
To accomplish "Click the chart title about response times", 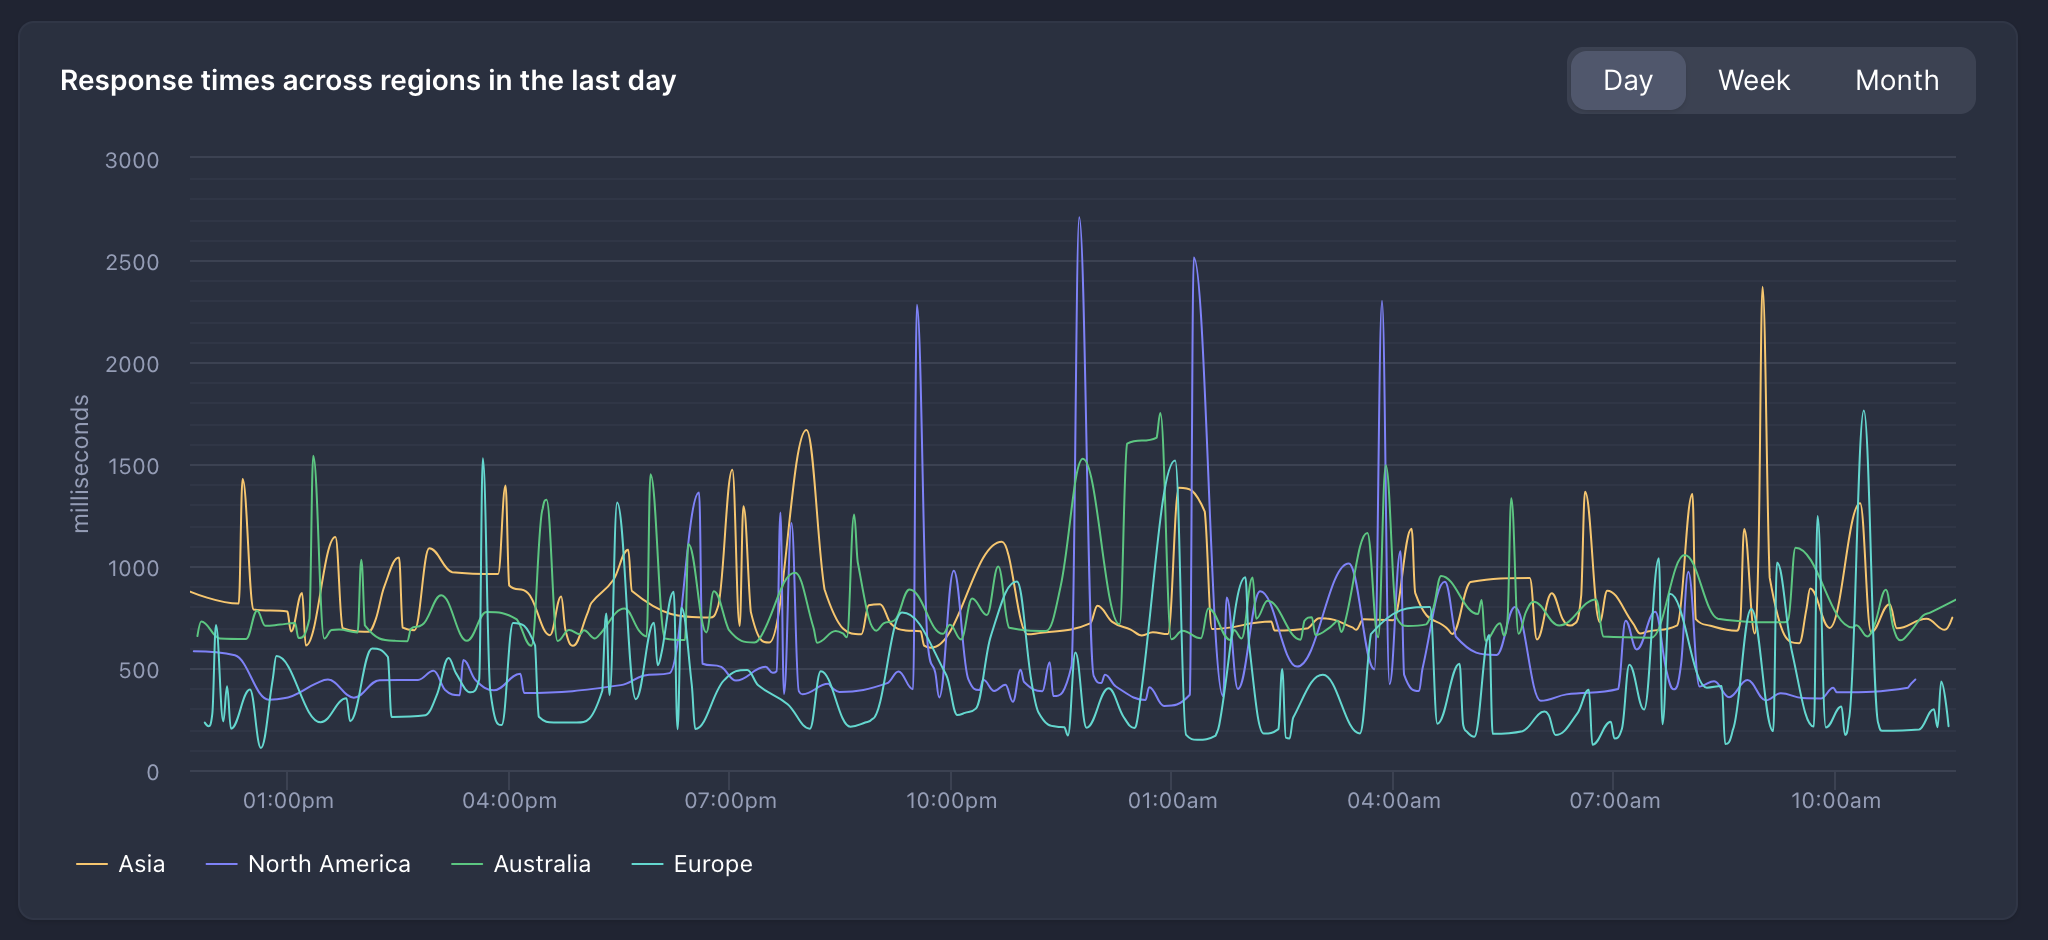I will tap(368, 80).
